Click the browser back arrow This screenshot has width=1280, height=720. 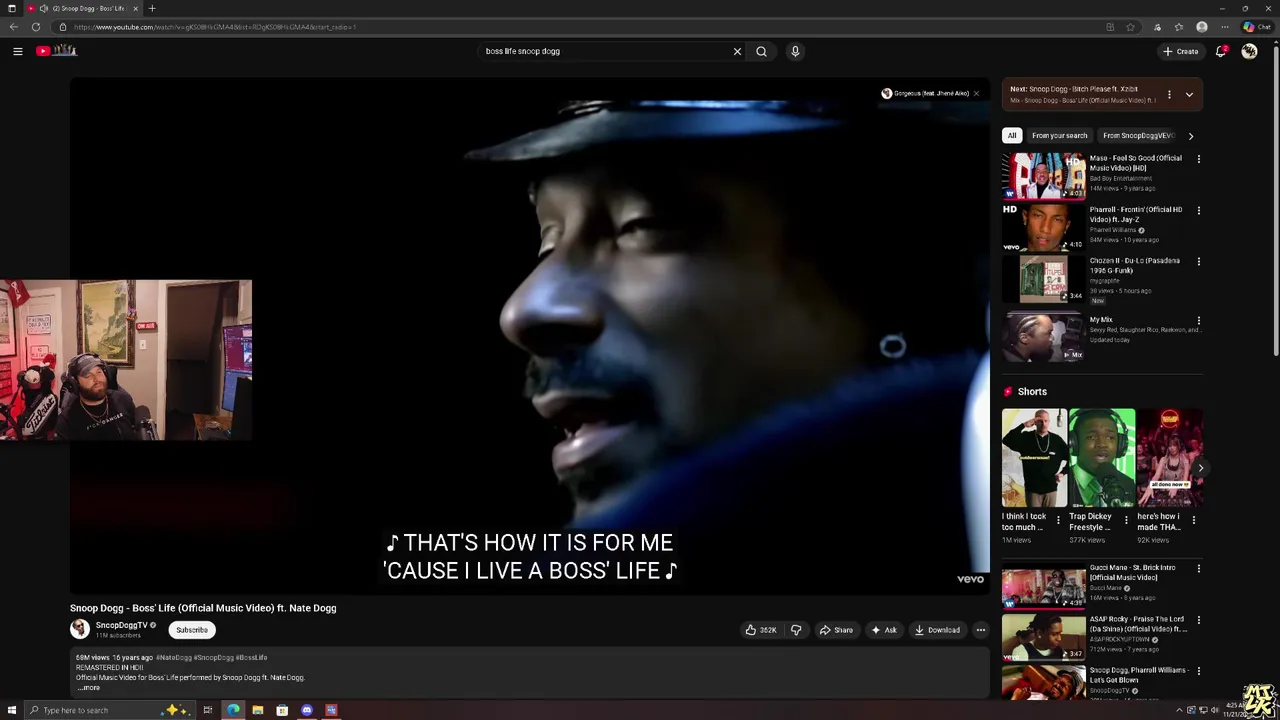point(13,27)
